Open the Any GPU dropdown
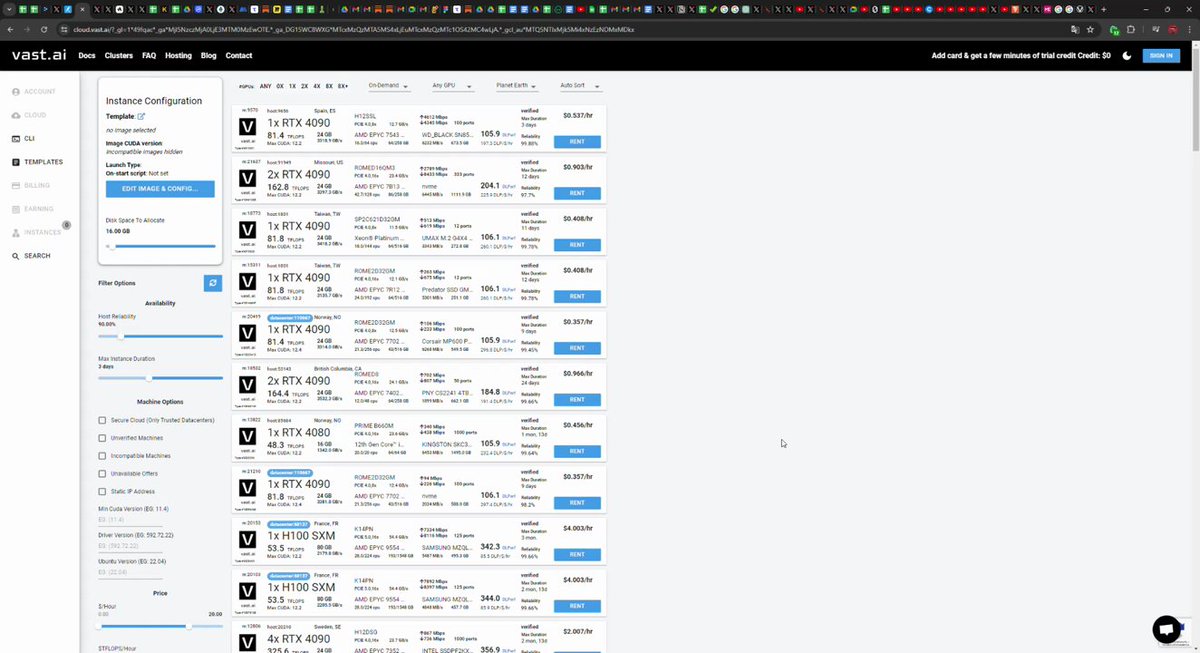Image resolution: width=1200 pixels, height=653 pixels. [452, 86]
